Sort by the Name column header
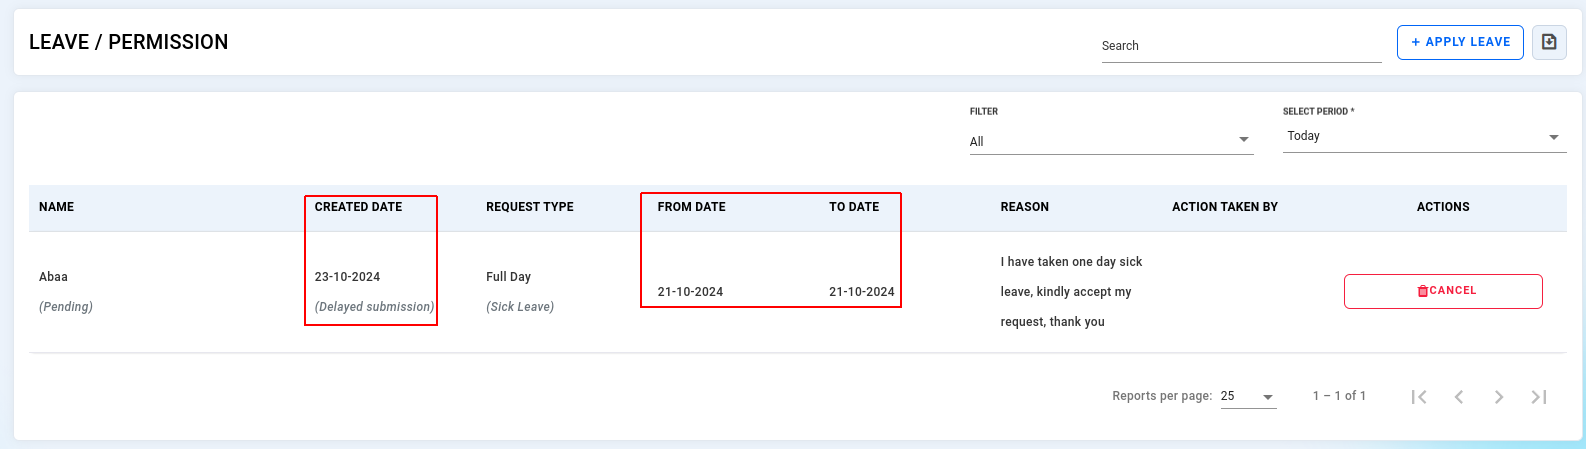This screenshot has height=449, width=1586. pos(57,207)
